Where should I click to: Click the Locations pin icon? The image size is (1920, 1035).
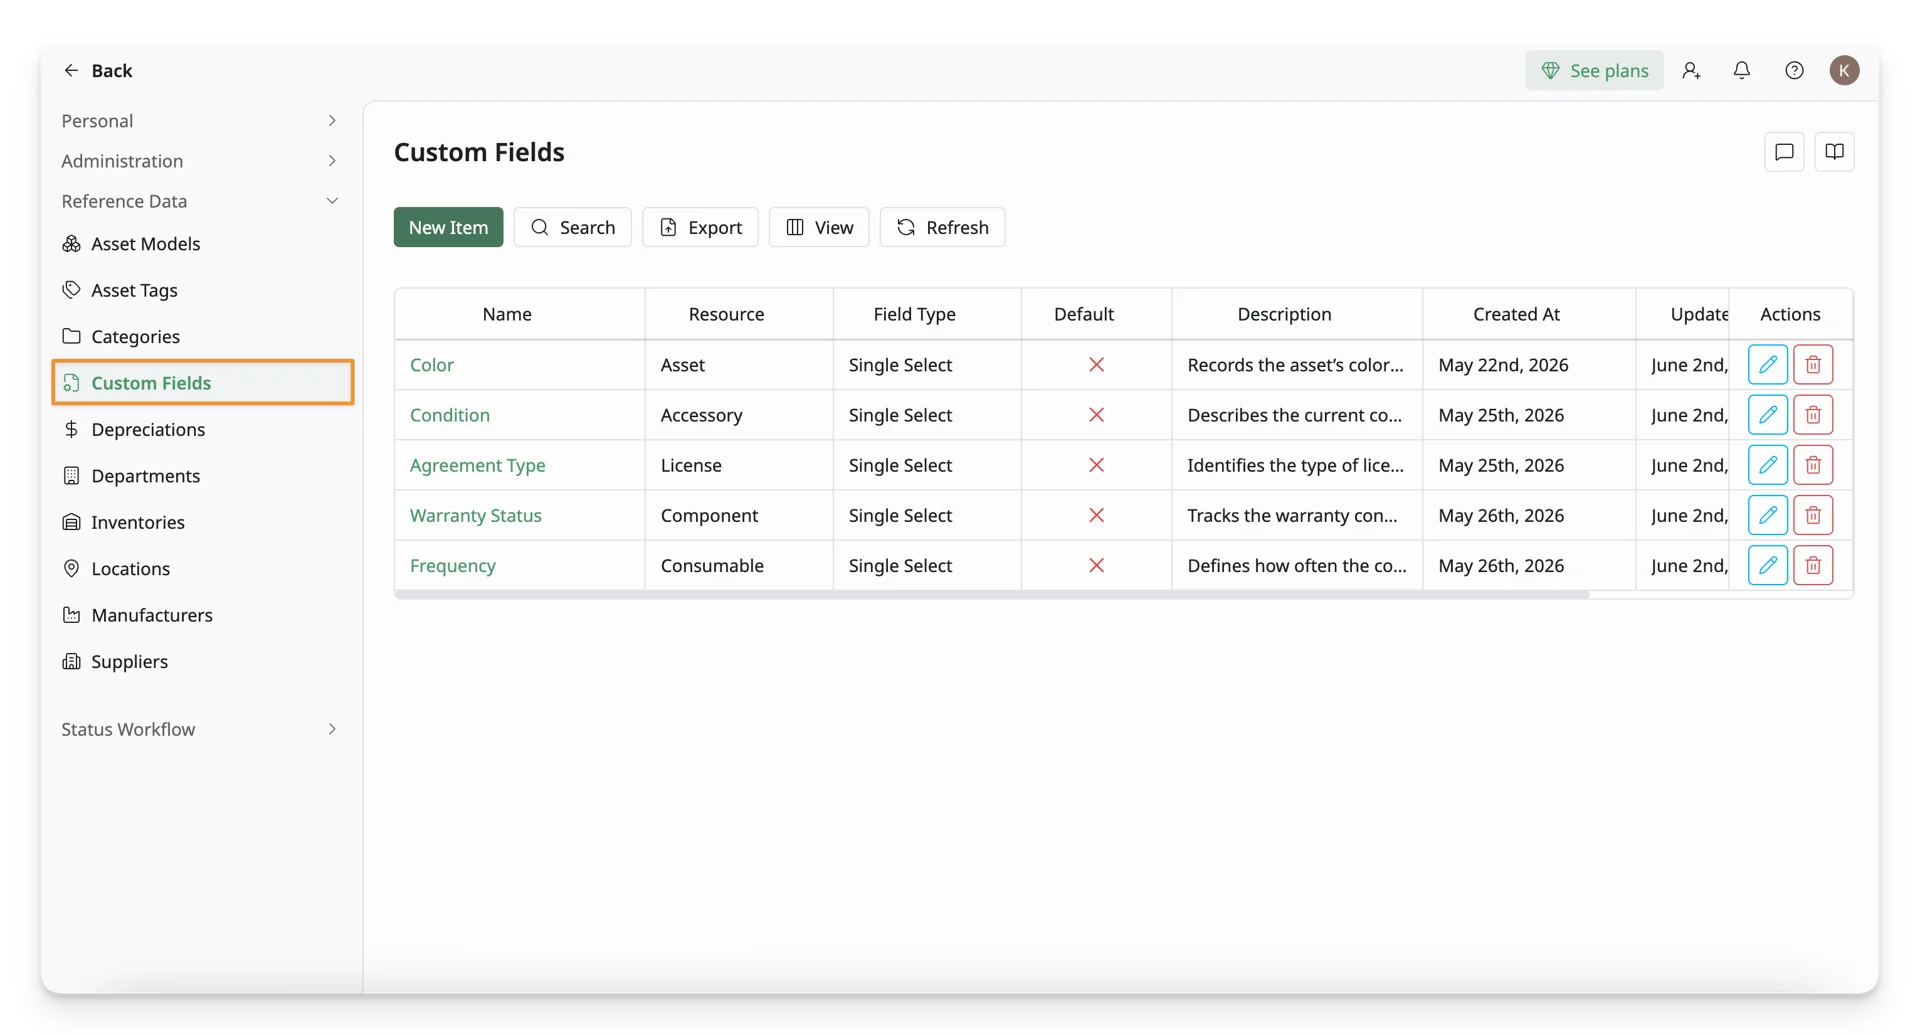pyautogui.click(x=71, y=568)
